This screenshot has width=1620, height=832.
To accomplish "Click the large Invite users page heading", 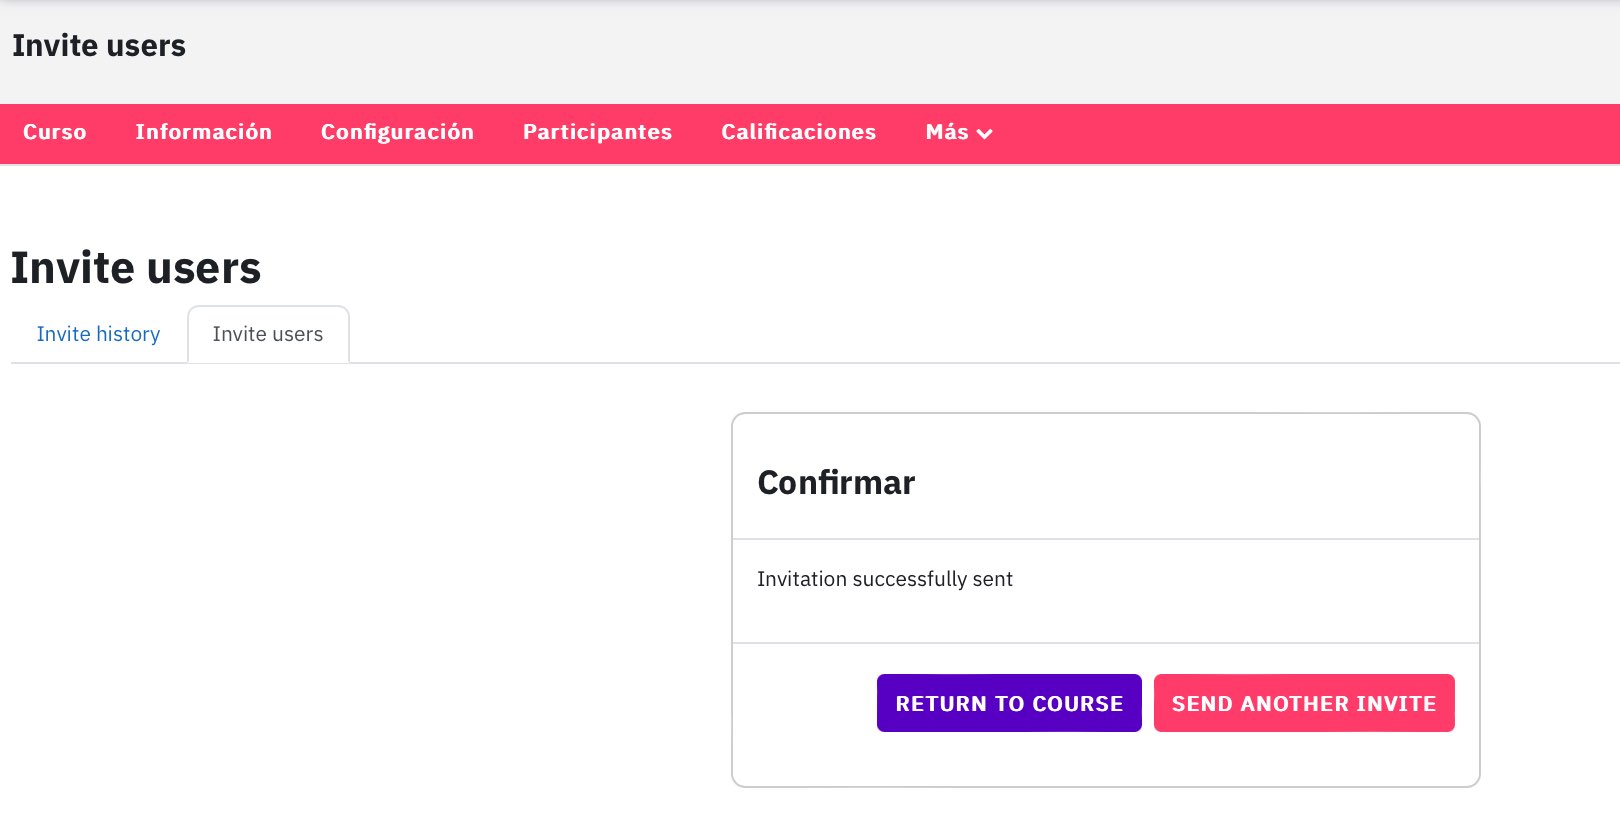I will [x=136, y=268].
